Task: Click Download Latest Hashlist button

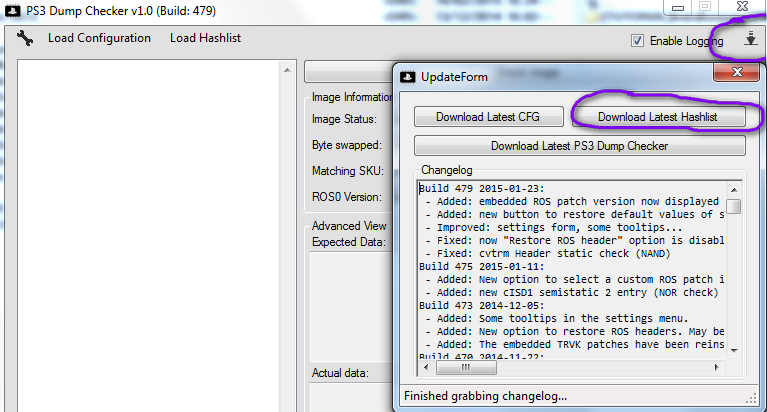Action: [658, 117]
